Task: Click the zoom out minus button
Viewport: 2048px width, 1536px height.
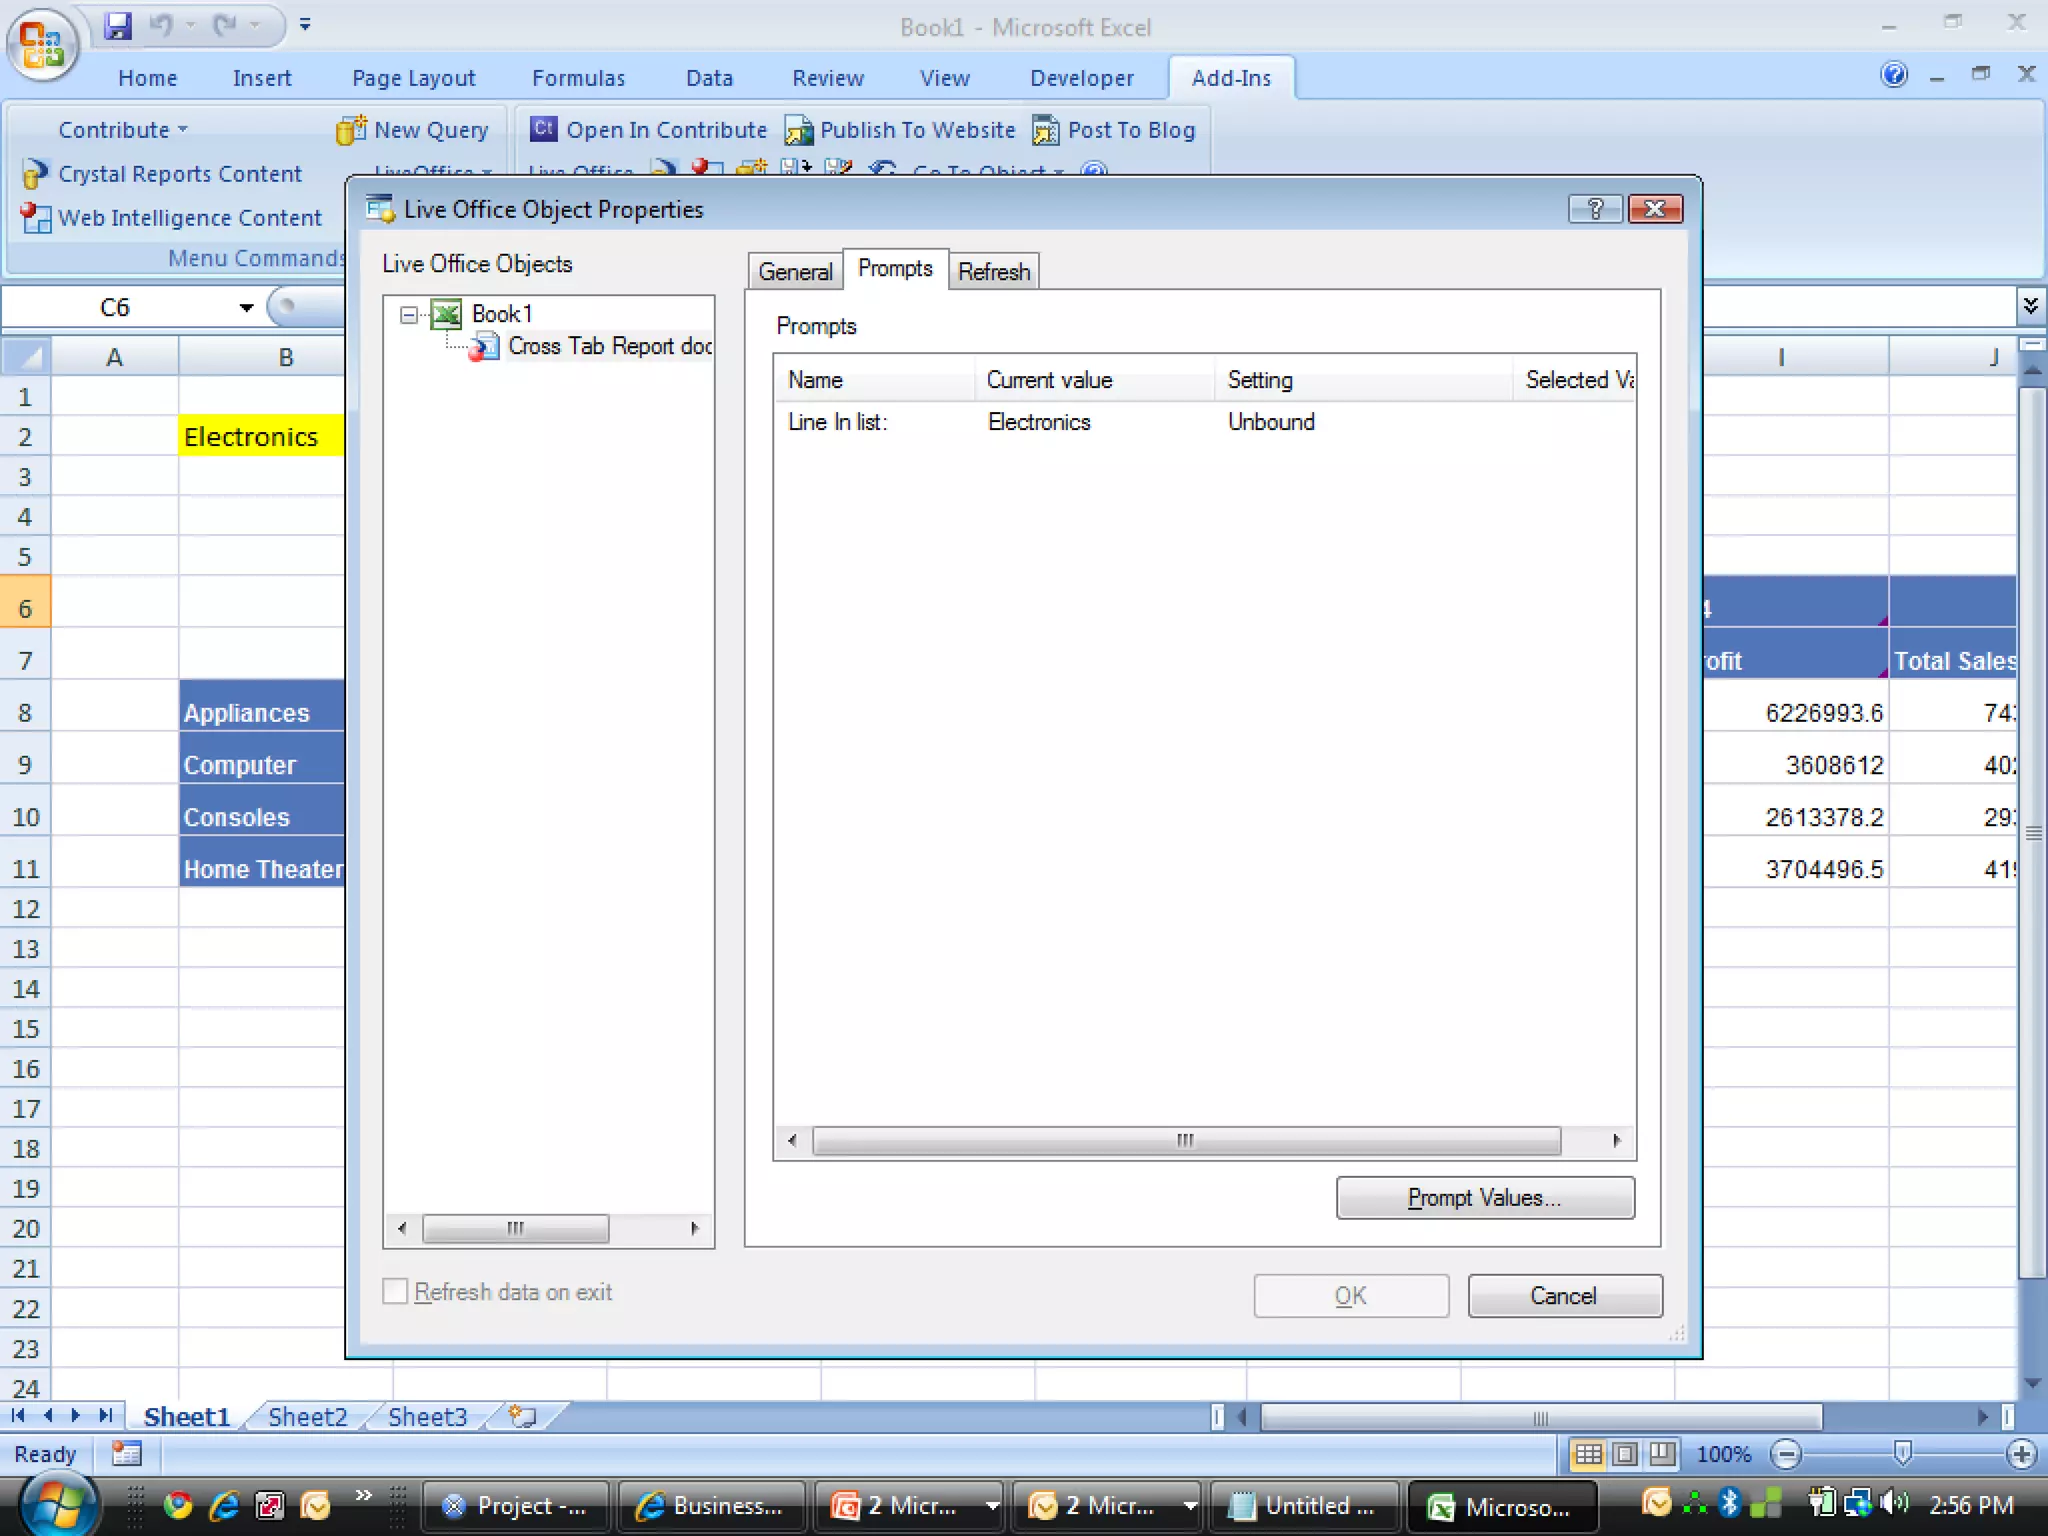Action: [1785, 1454]
